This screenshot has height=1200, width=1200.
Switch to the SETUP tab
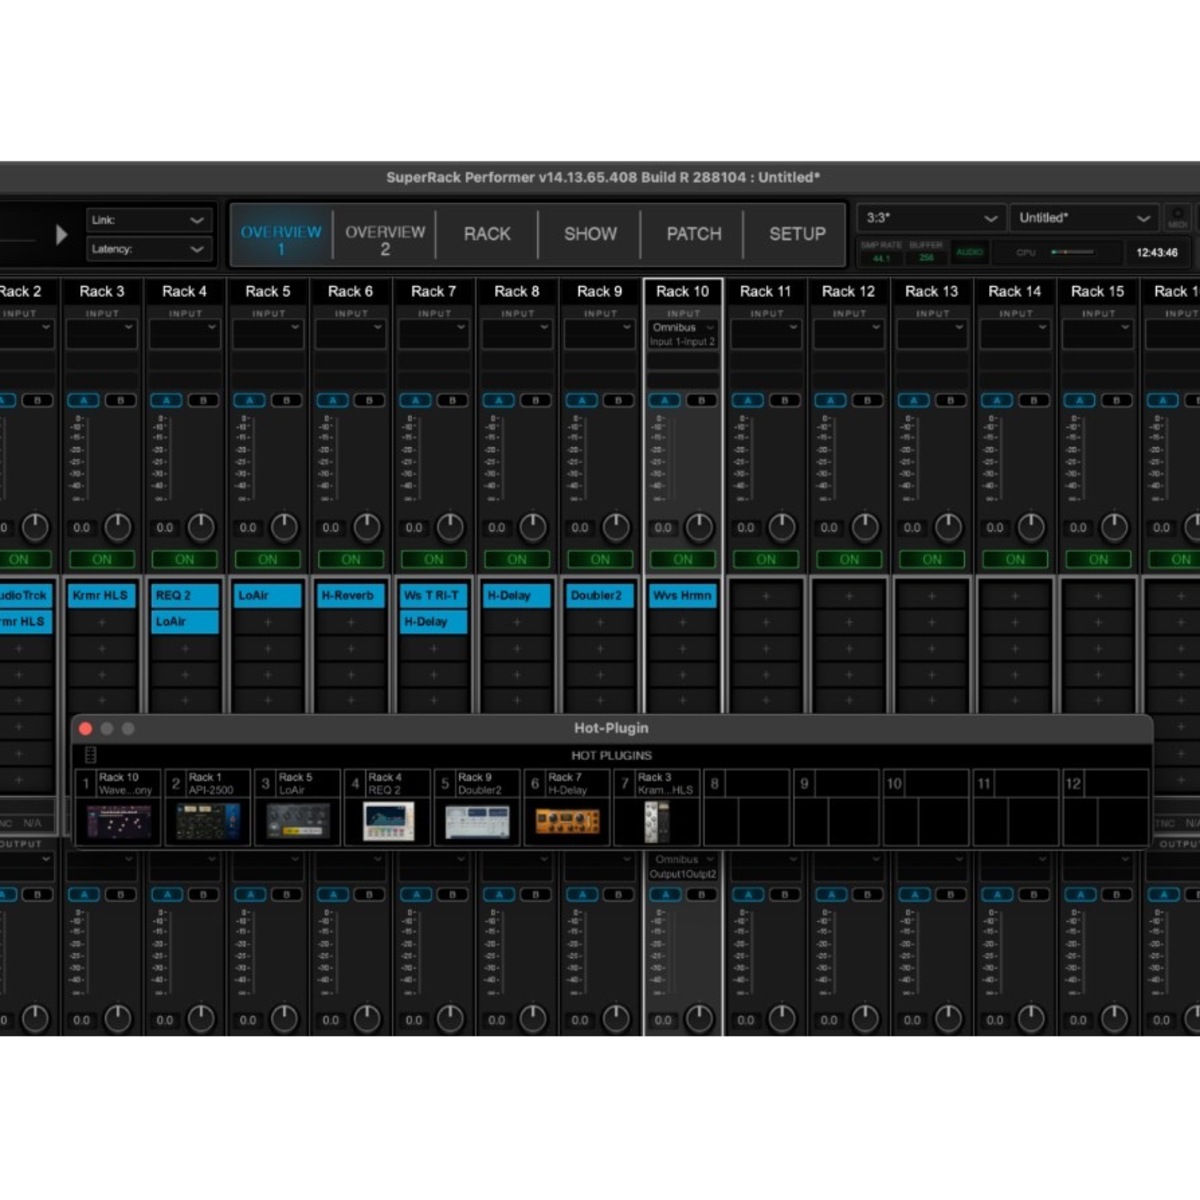tap(797, 234)
